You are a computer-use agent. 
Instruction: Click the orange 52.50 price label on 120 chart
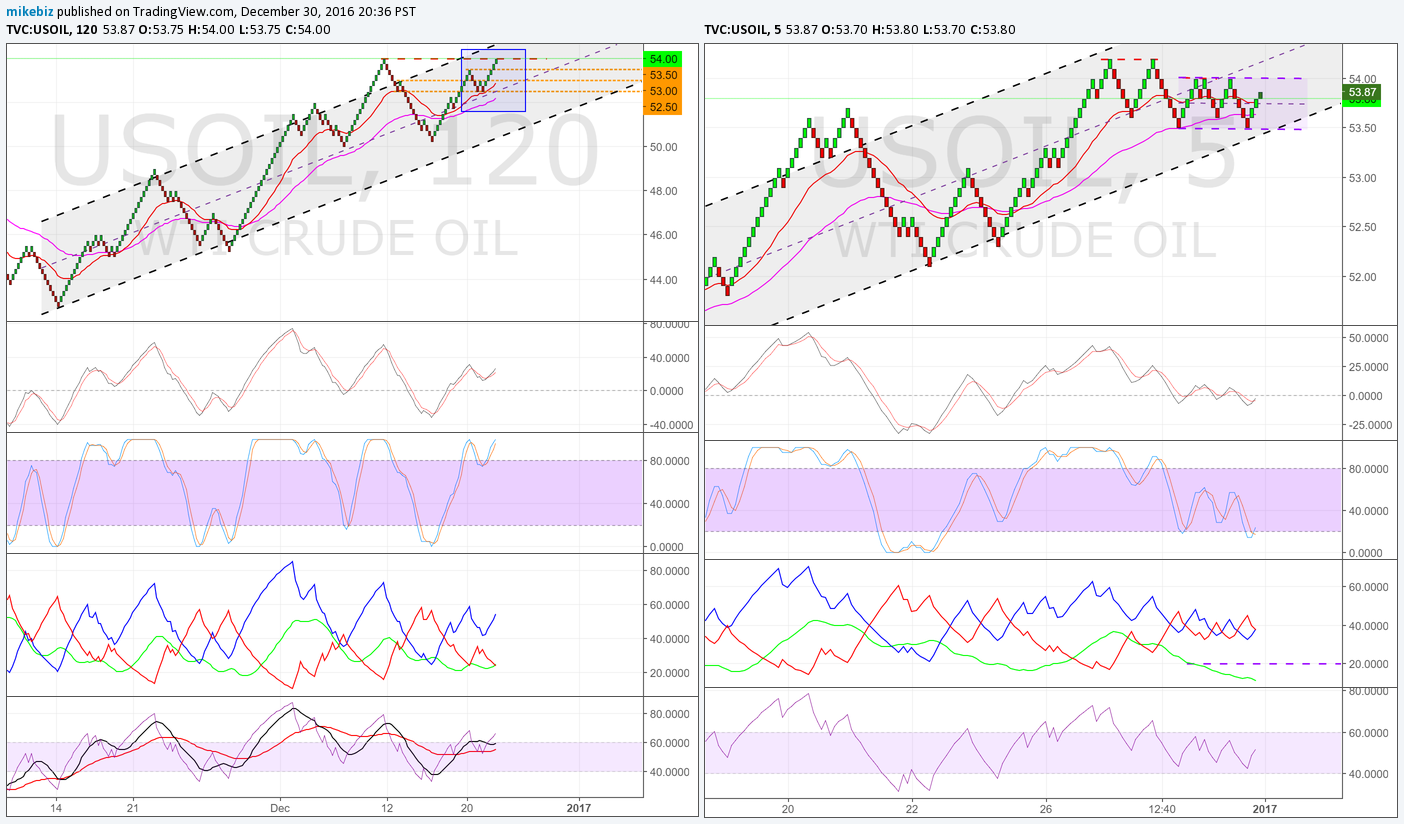(x=664, y=107)
